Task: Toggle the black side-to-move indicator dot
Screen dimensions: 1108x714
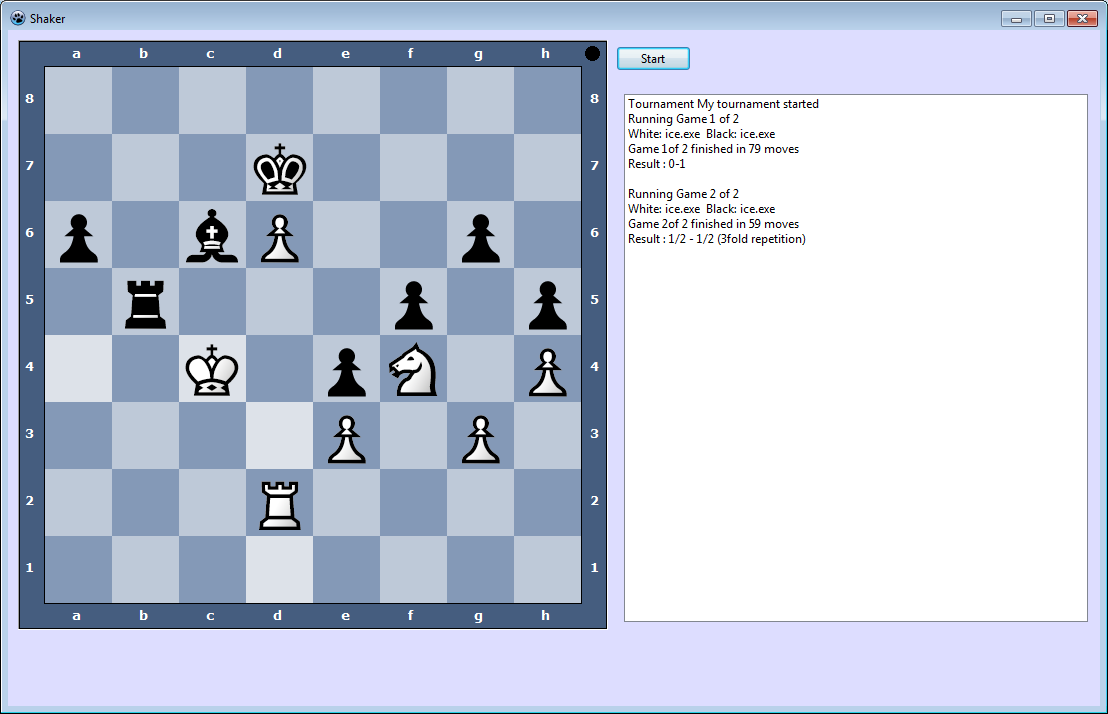Action: click(x=592, y=53)
